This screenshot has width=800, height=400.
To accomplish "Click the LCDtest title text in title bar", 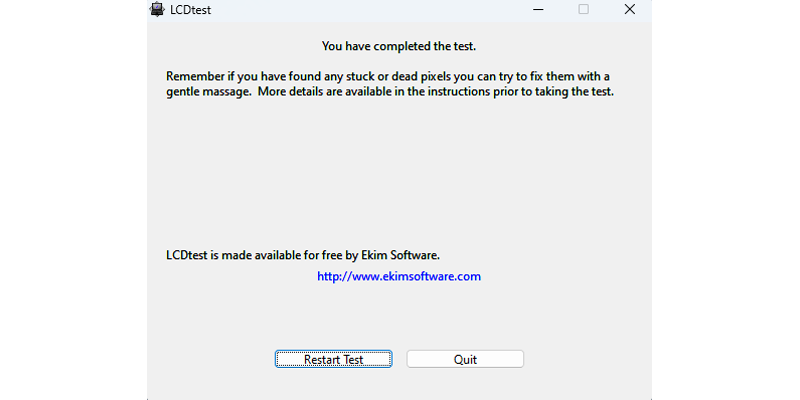I will [191, 11].
